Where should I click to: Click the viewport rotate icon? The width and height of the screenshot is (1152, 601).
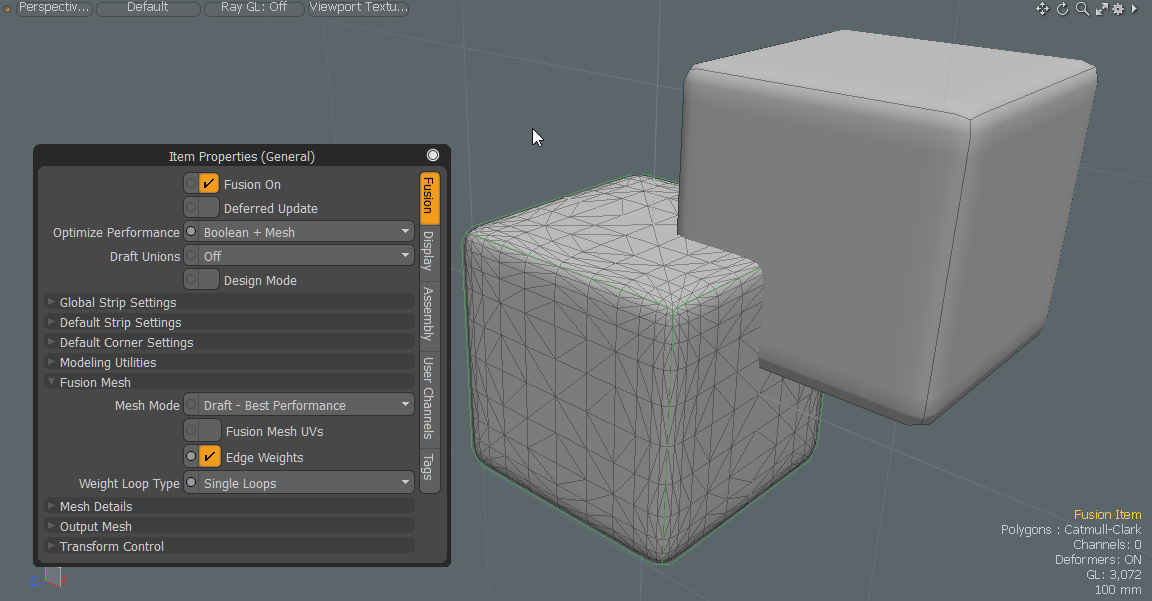pos(1062,8)
